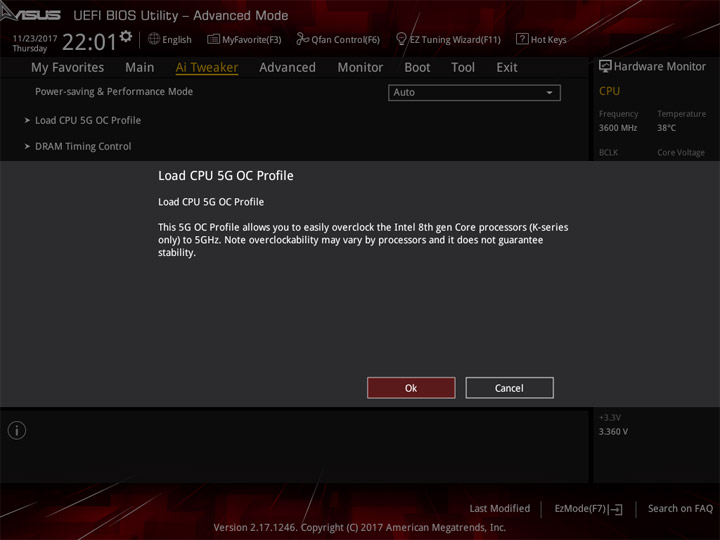Click the 3.360 V voltage value
The height and width of the screenshot is (540, 720).
613,432
